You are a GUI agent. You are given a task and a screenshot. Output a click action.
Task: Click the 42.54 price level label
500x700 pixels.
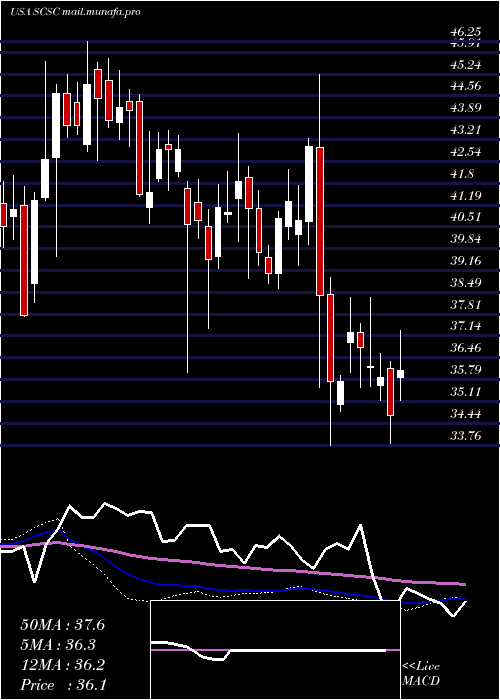466,152
